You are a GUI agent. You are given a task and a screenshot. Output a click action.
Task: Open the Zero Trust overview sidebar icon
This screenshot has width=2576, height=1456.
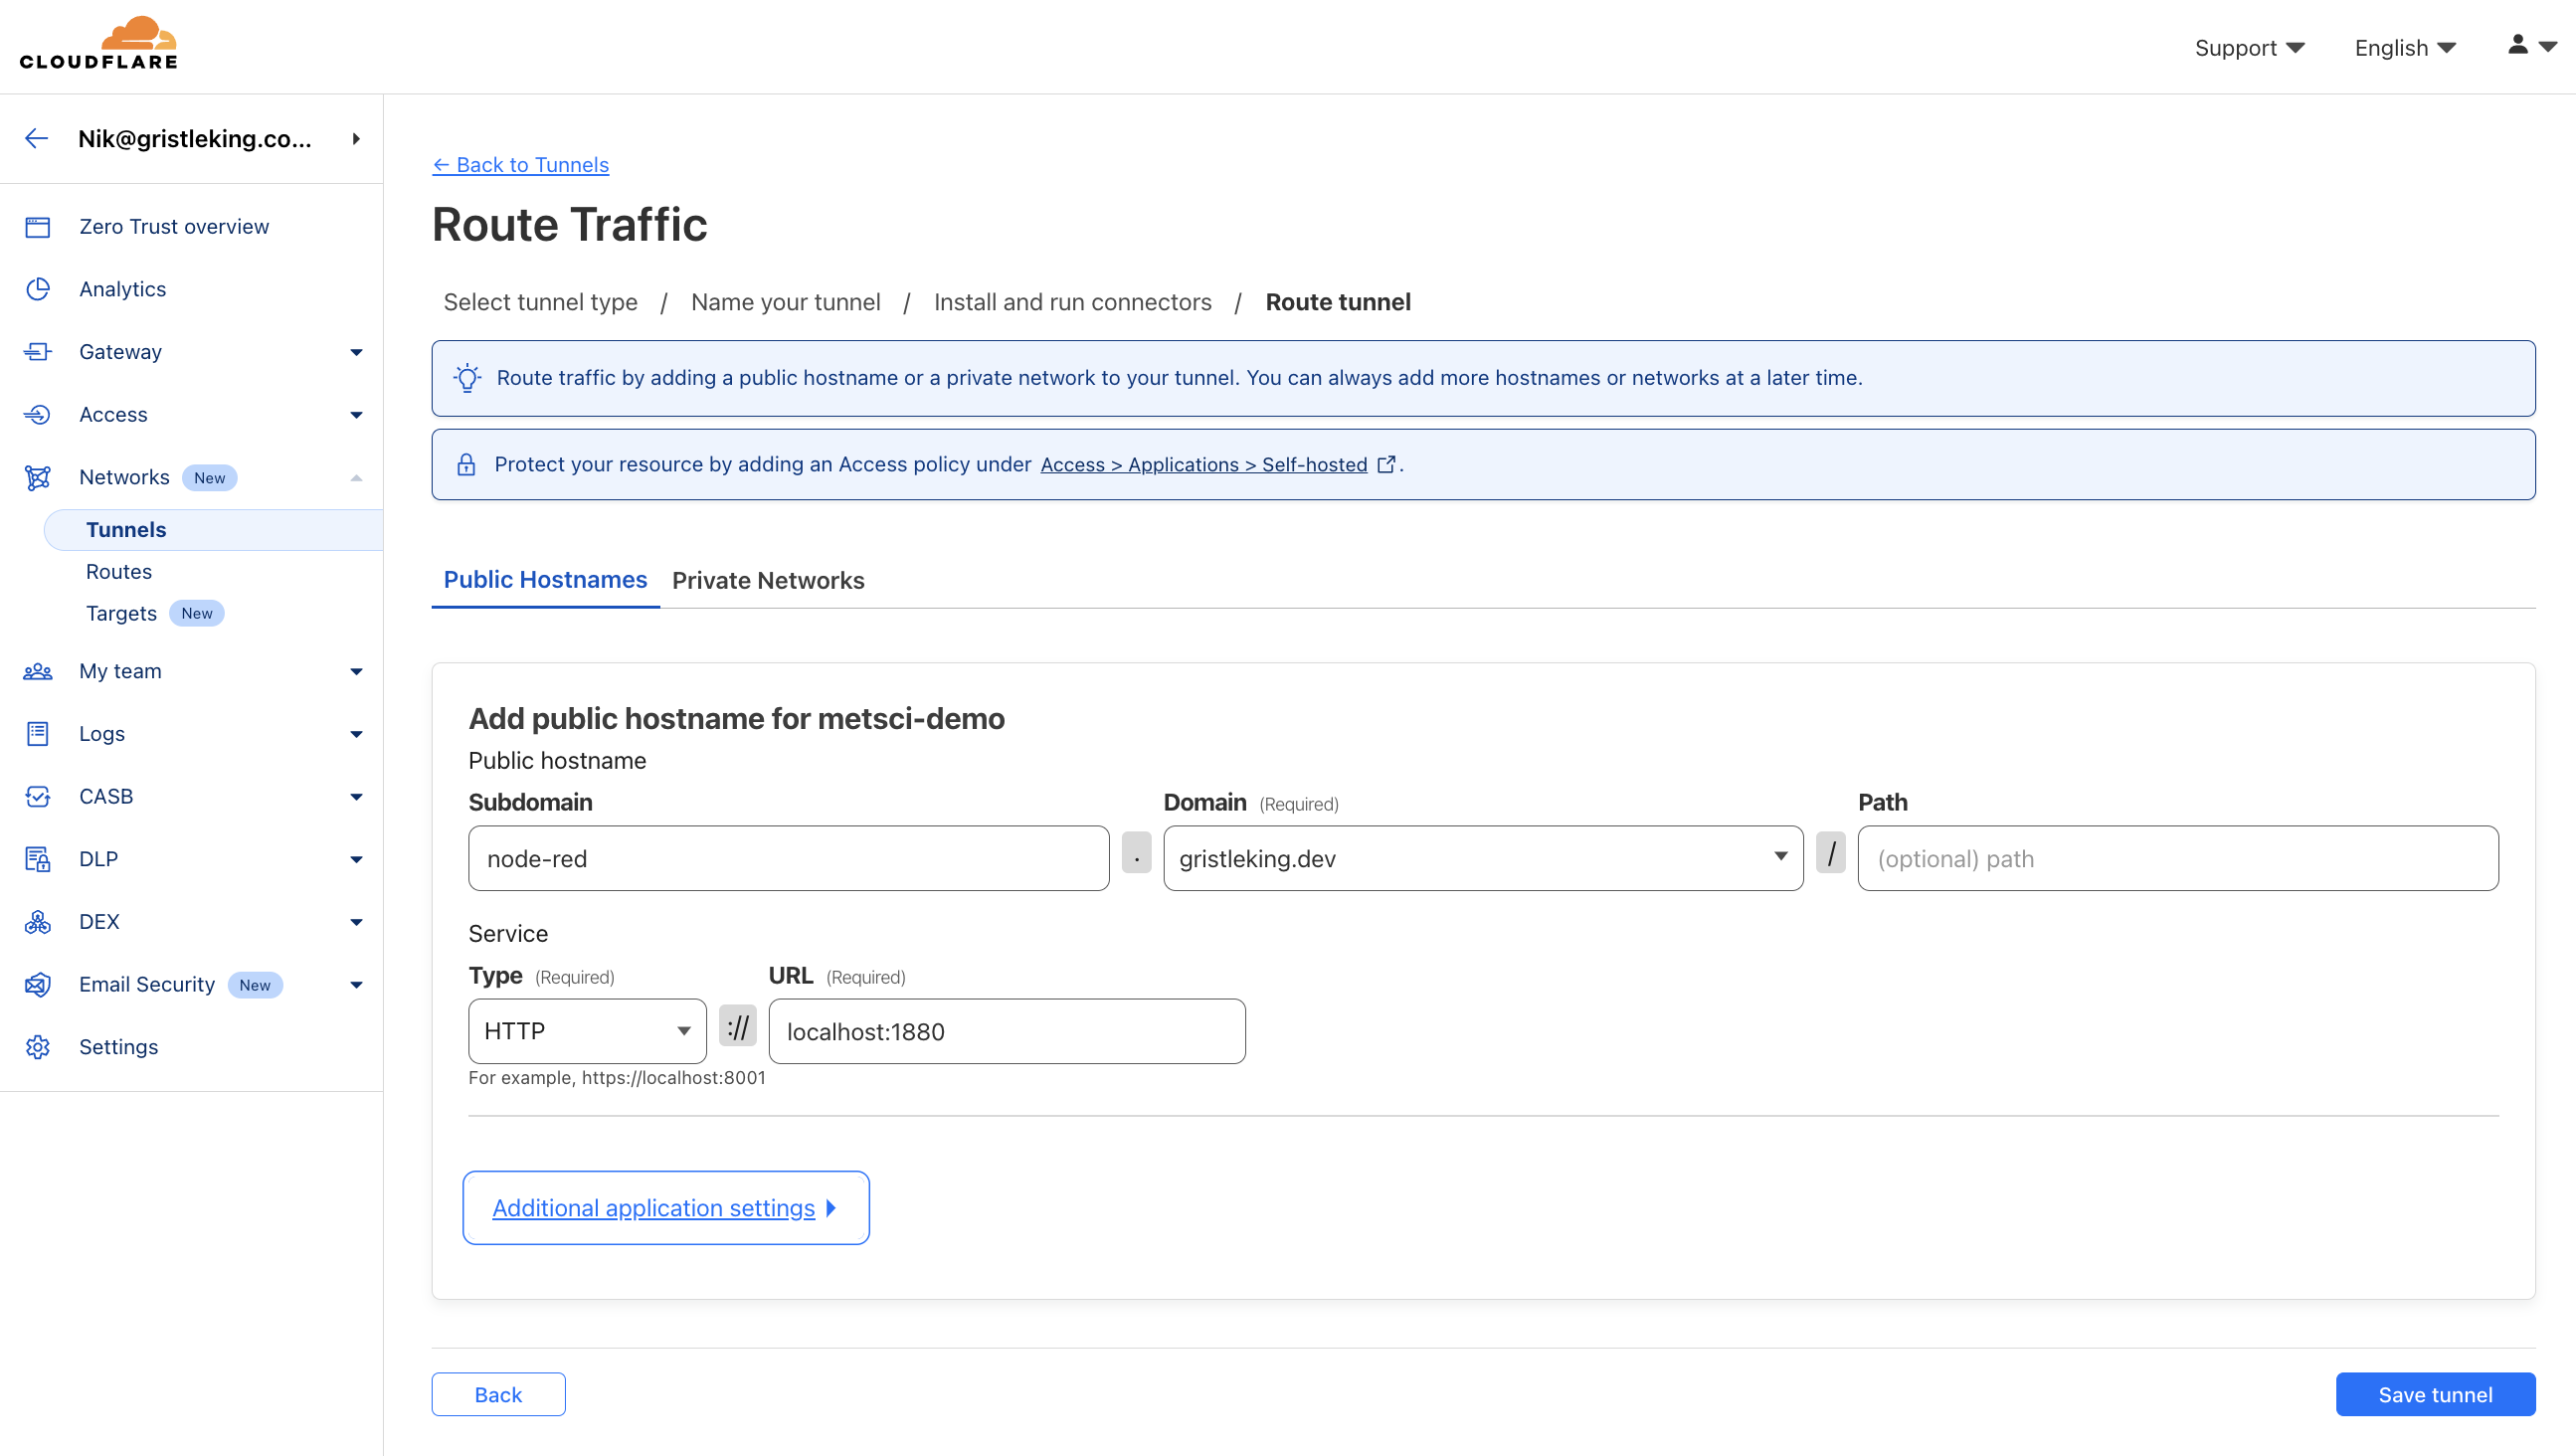pos(38,226)
